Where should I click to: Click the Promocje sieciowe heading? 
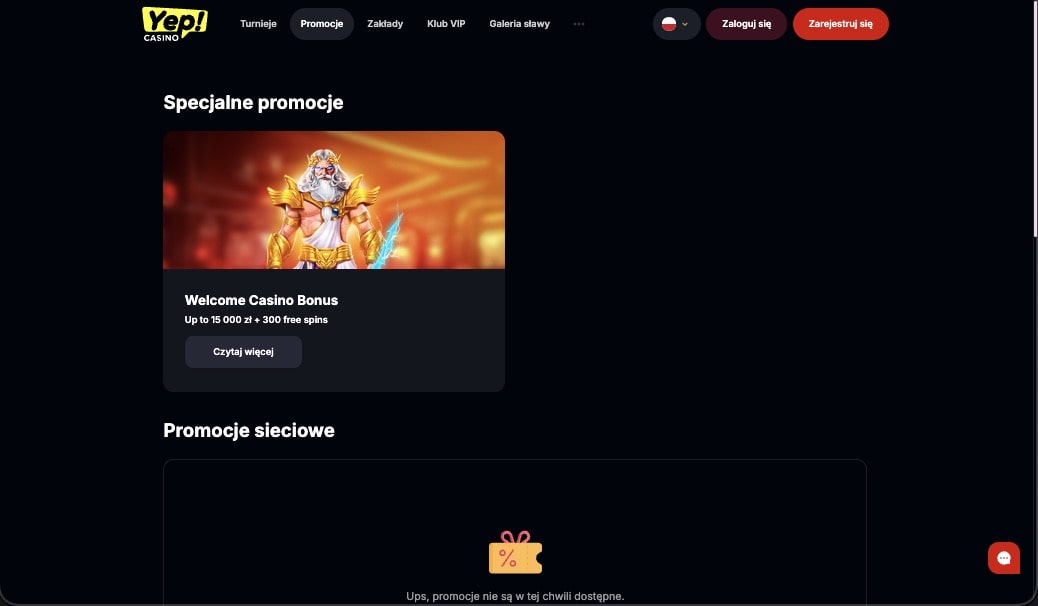(x=249, y=430)
